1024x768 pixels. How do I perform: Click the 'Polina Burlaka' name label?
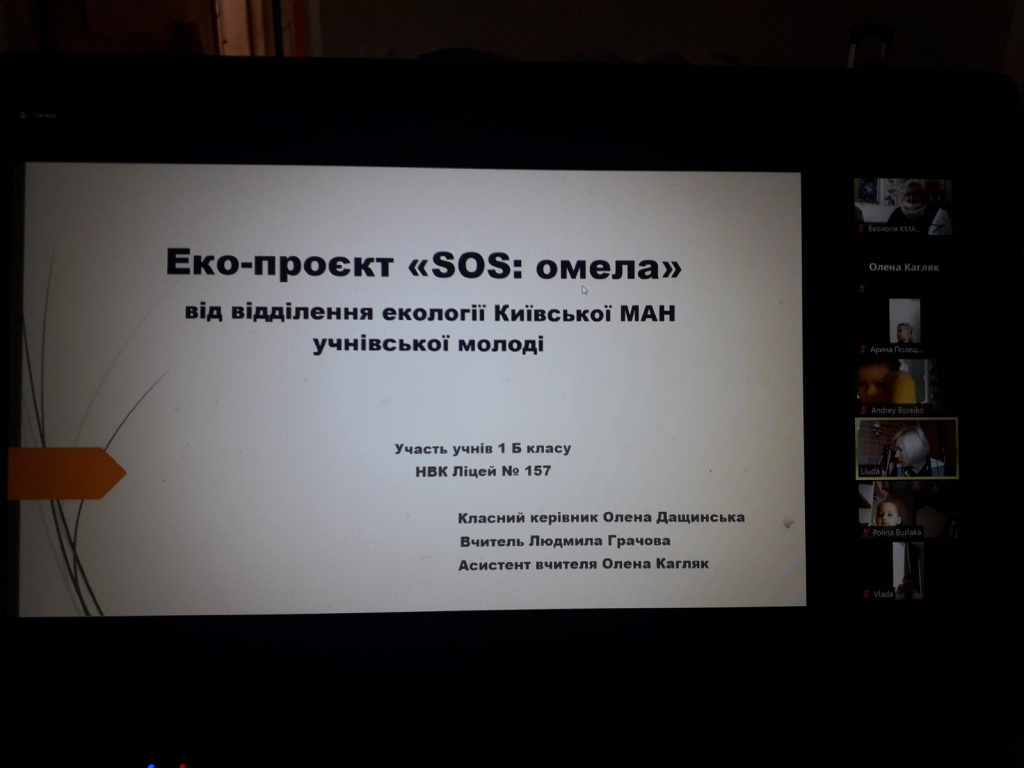pyautogui.click(x=897, y=533)
